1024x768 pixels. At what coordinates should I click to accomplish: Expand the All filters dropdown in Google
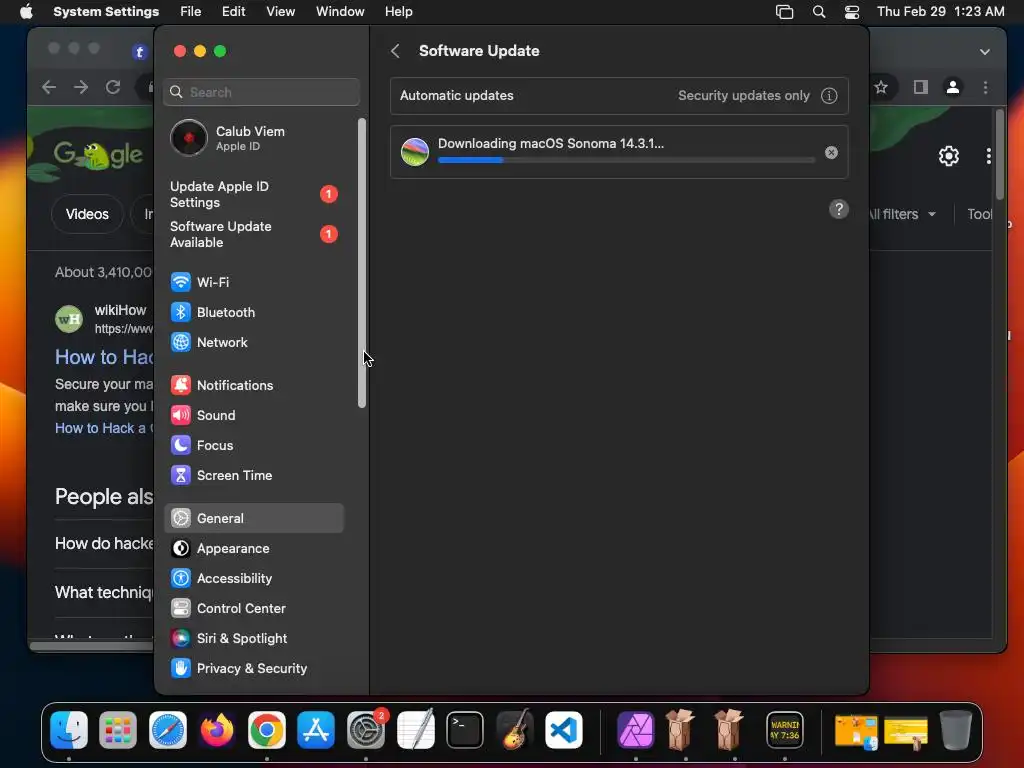click(x=904, y=214)
